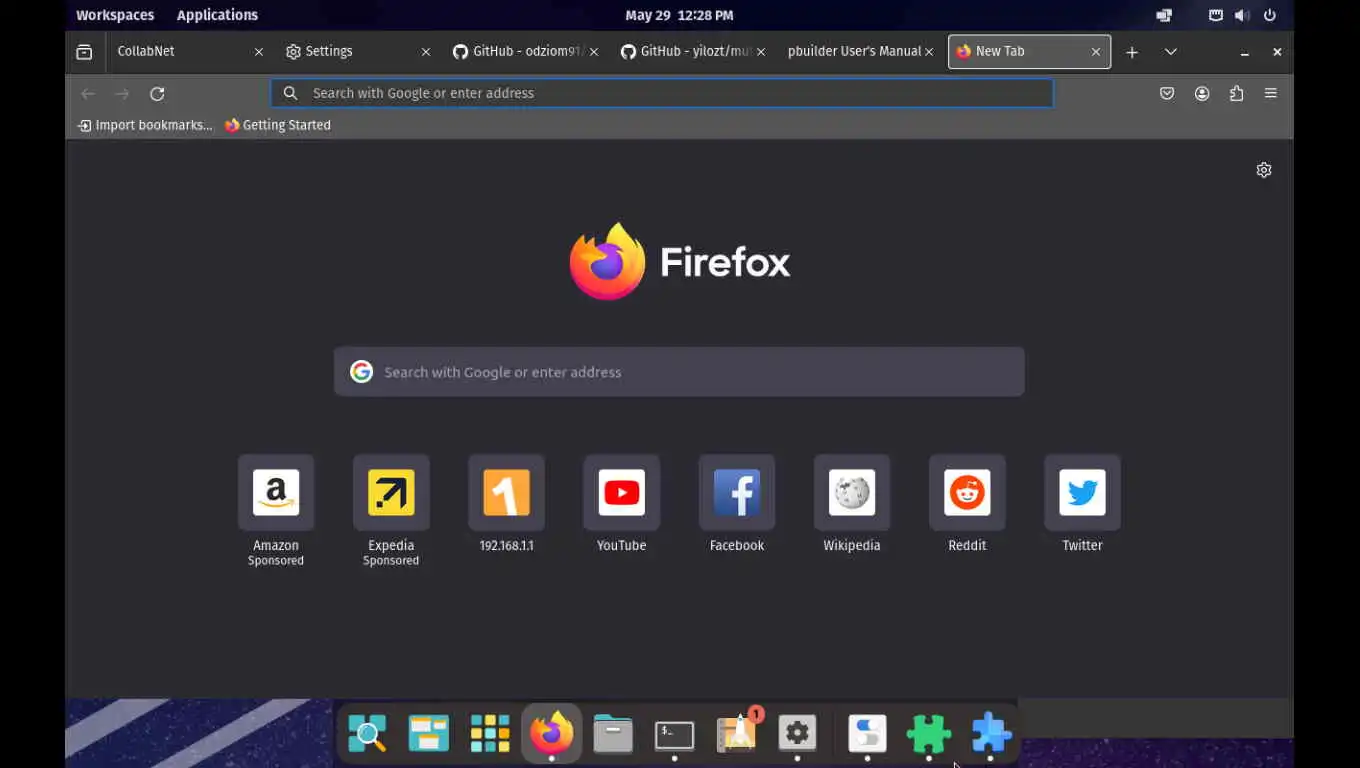
Task: Open the Save to Pocket icon
Action: pyautogui.click(x=1167, y=93)
